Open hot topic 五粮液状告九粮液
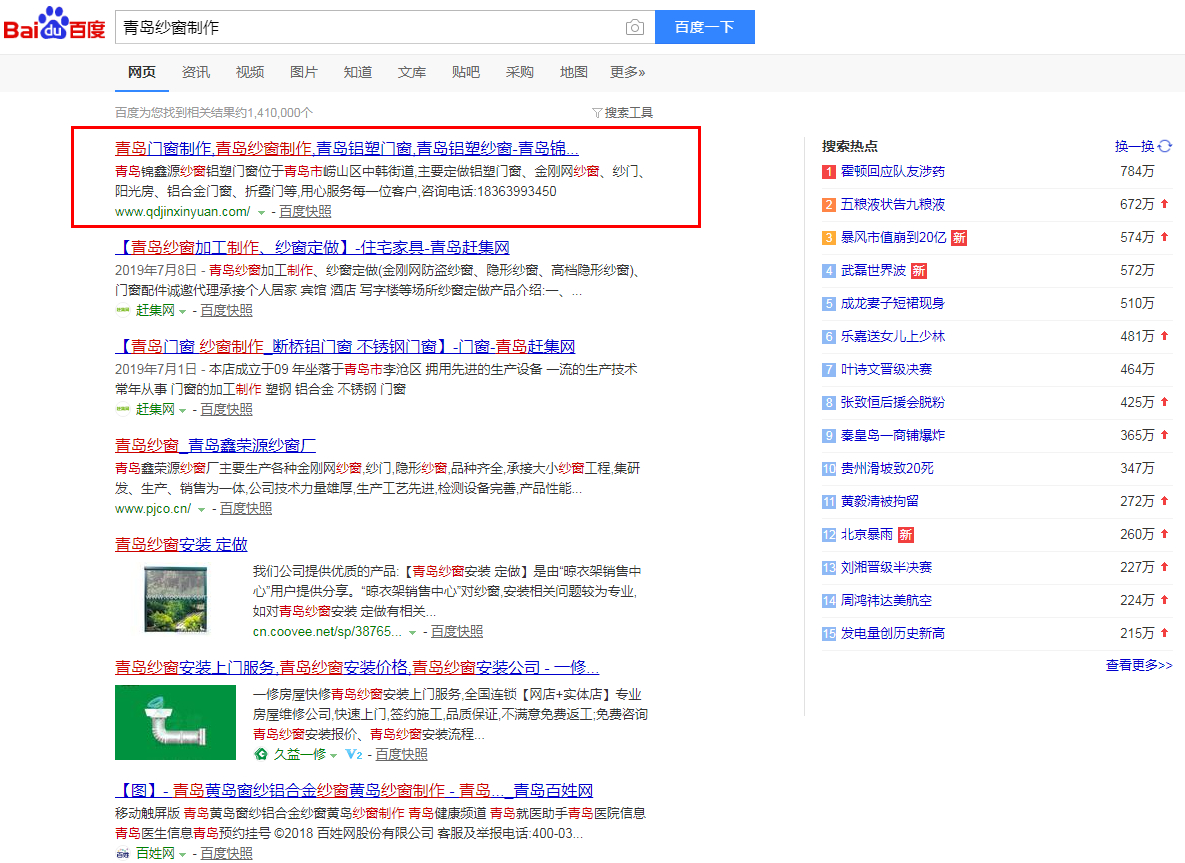 pyautogui.click(x=893, y=205)
